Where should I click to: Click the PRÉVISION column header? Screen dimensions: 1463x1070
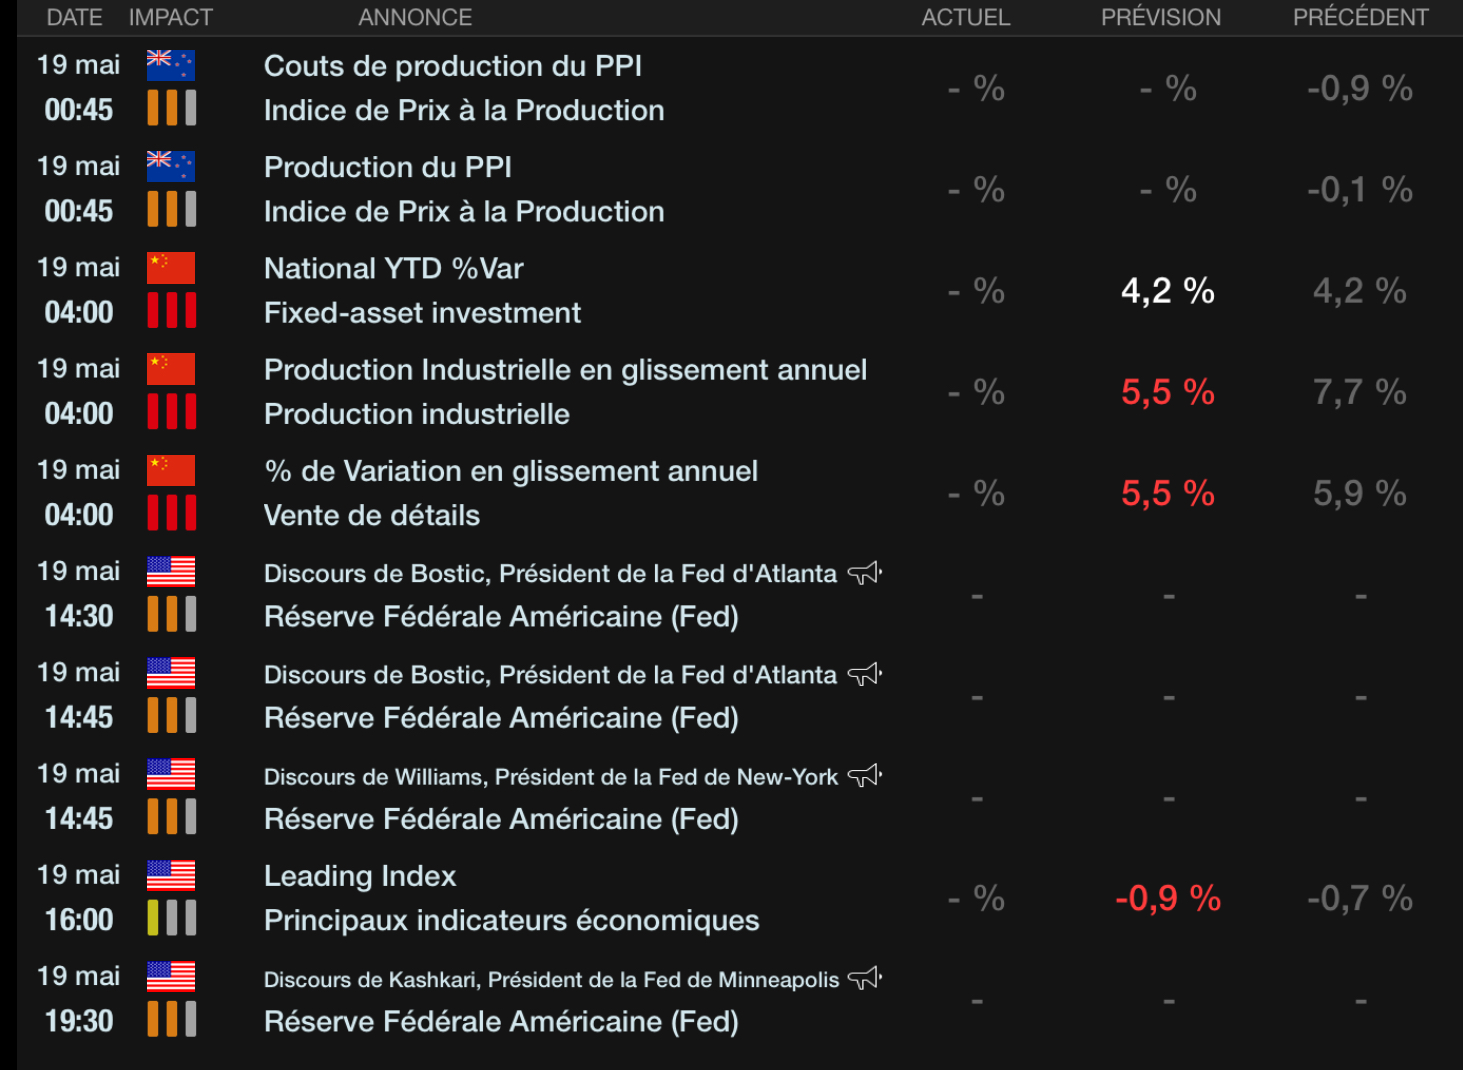point(1160,17)
